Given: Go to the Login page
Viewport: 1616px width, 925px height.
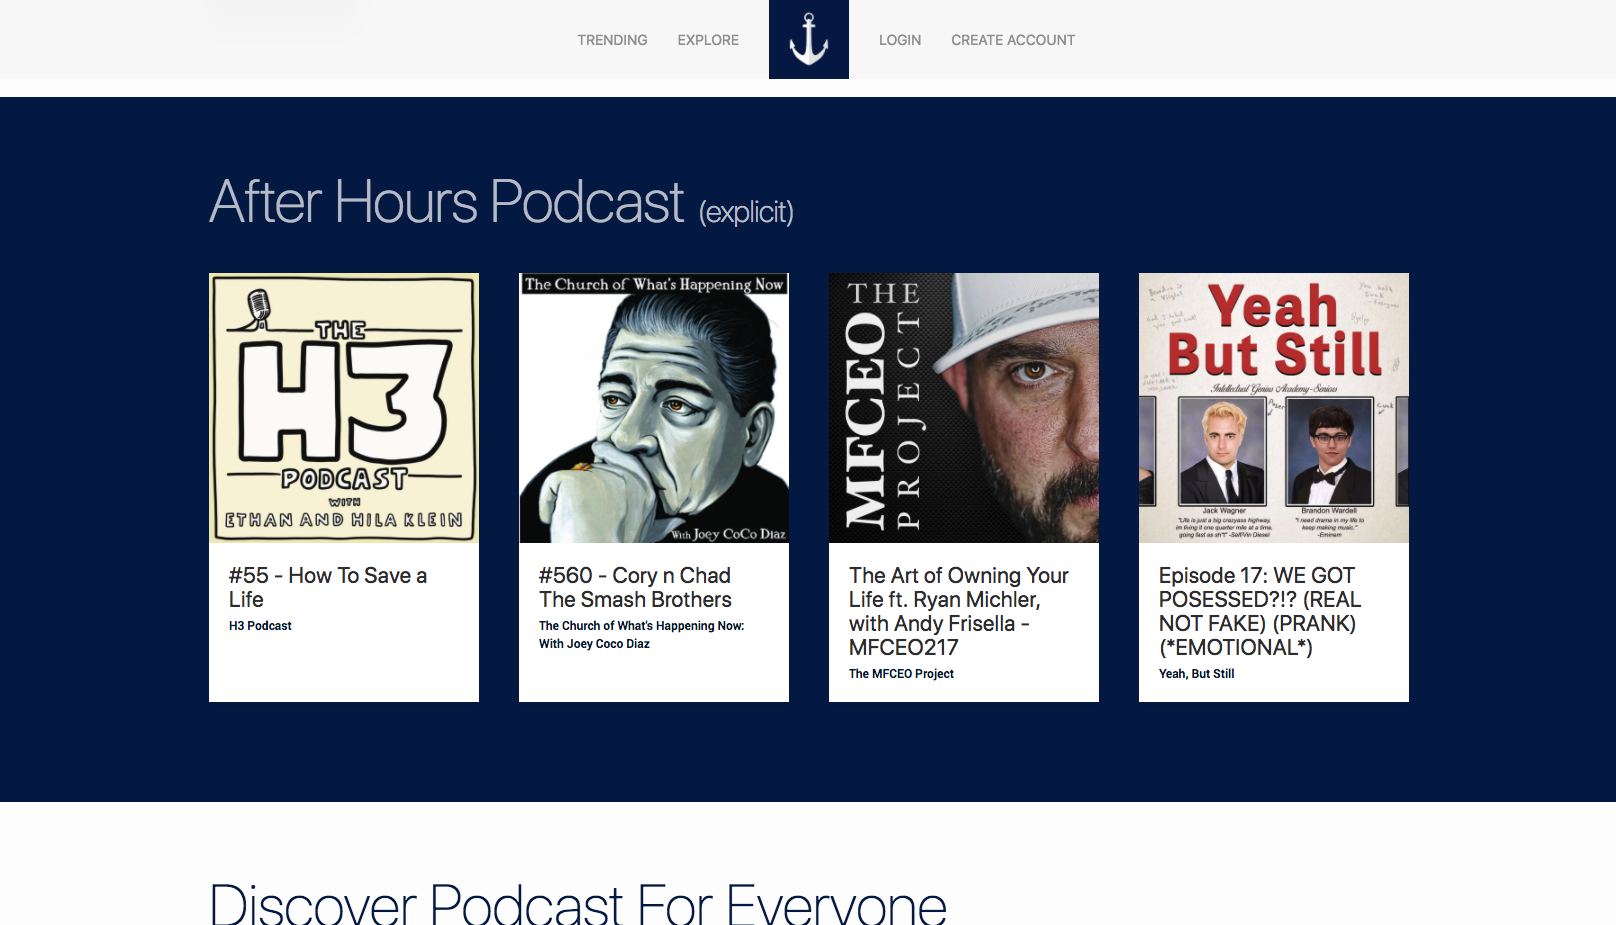Looking at the screenshot, I should pyautogui.click(x=900, y=40).
